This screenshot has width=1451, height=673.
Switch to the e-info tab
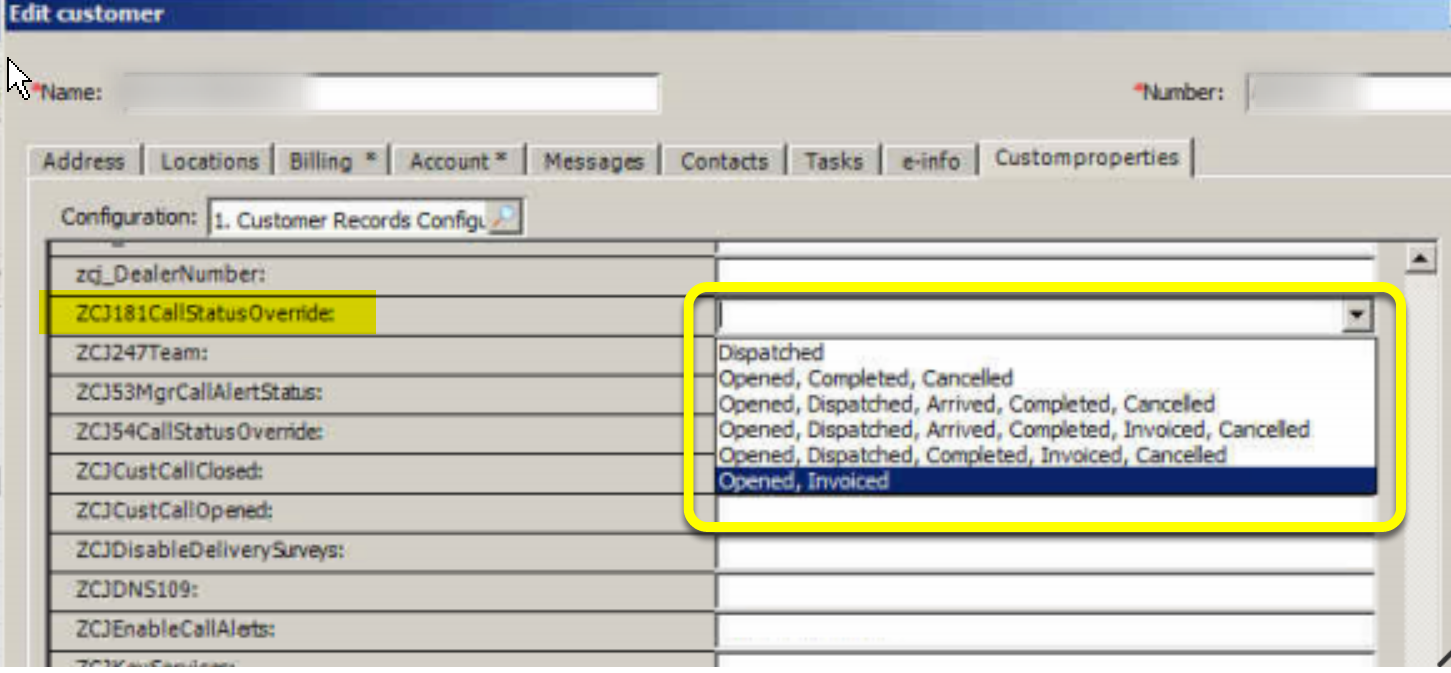[930, 161]
